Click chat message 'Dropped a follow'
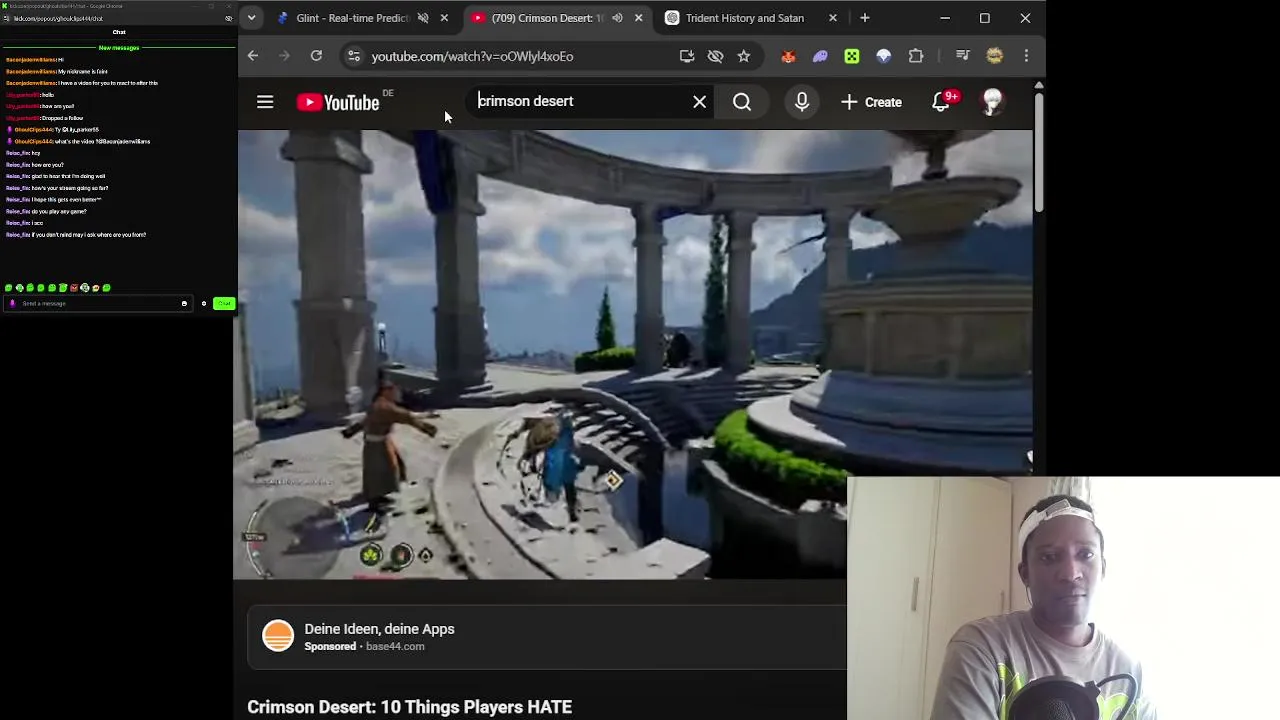This screenshot has width=1280, height=720. tap(62, 118)
